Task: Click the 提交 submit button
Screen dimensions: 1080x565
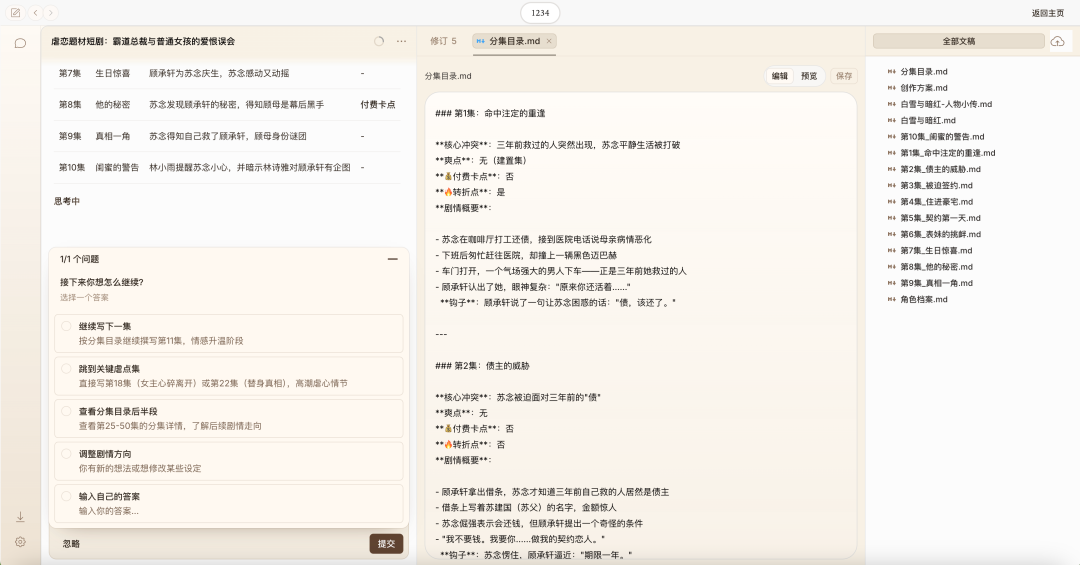Action: 386,544
